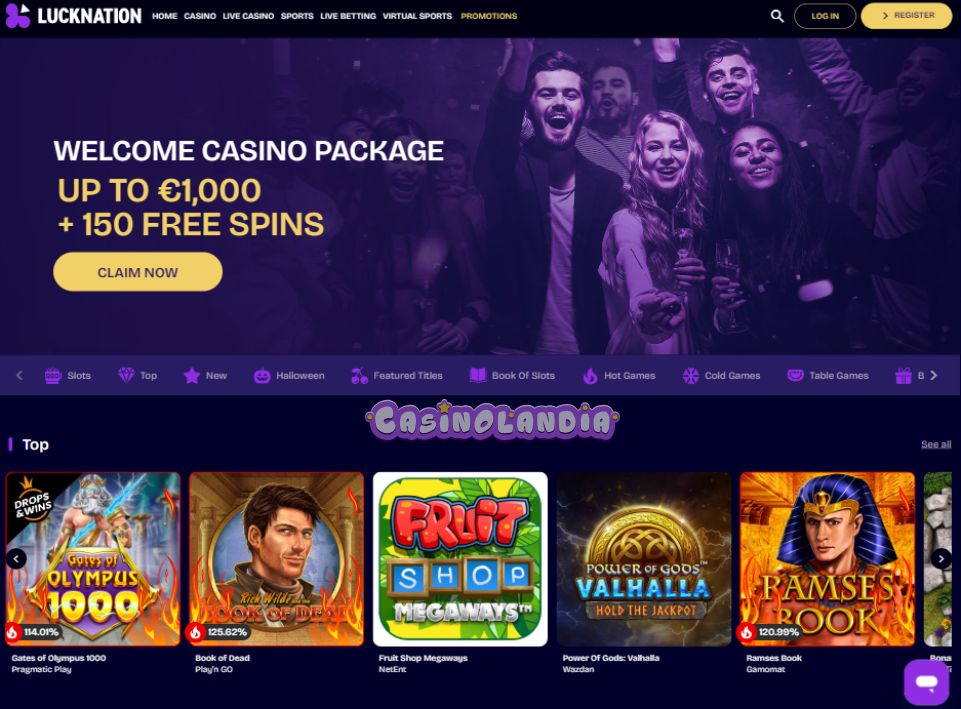Screen dimensions: 961x709
Task: Open the Sports navigation item
Action: point(297,16)
